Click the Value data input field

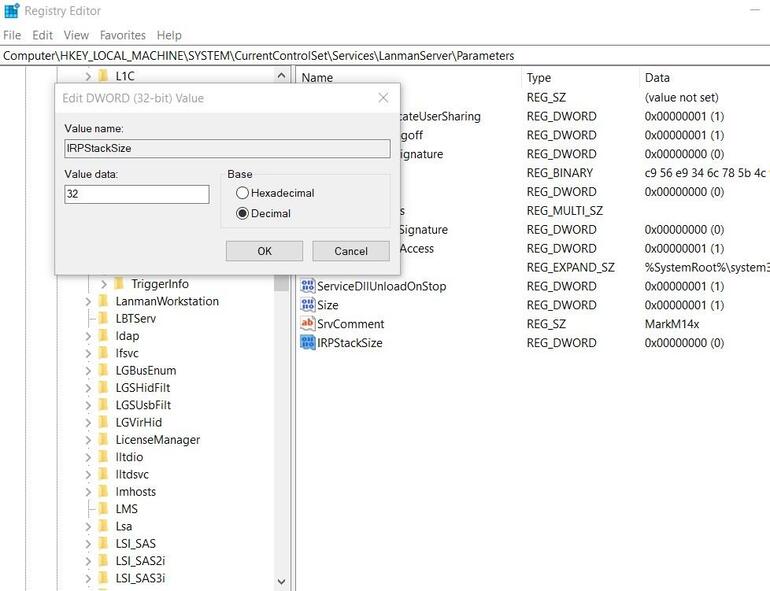point(137,194)
